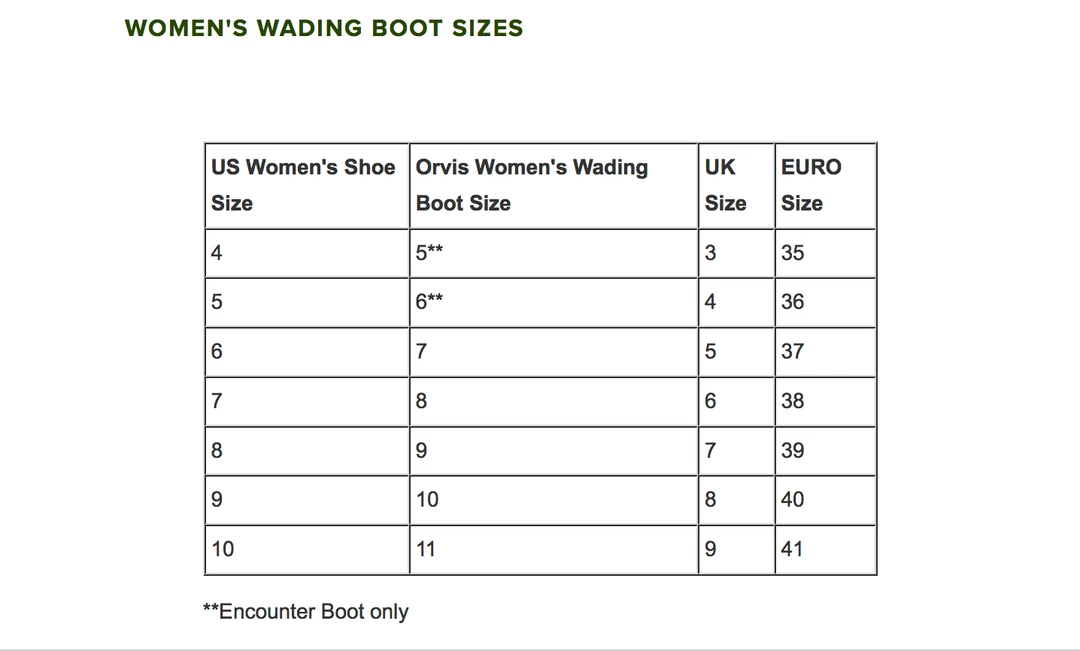This screenshot has height=651, width=1080.
Task: Select the EURO size 37 cell
Action: [793, 352]
